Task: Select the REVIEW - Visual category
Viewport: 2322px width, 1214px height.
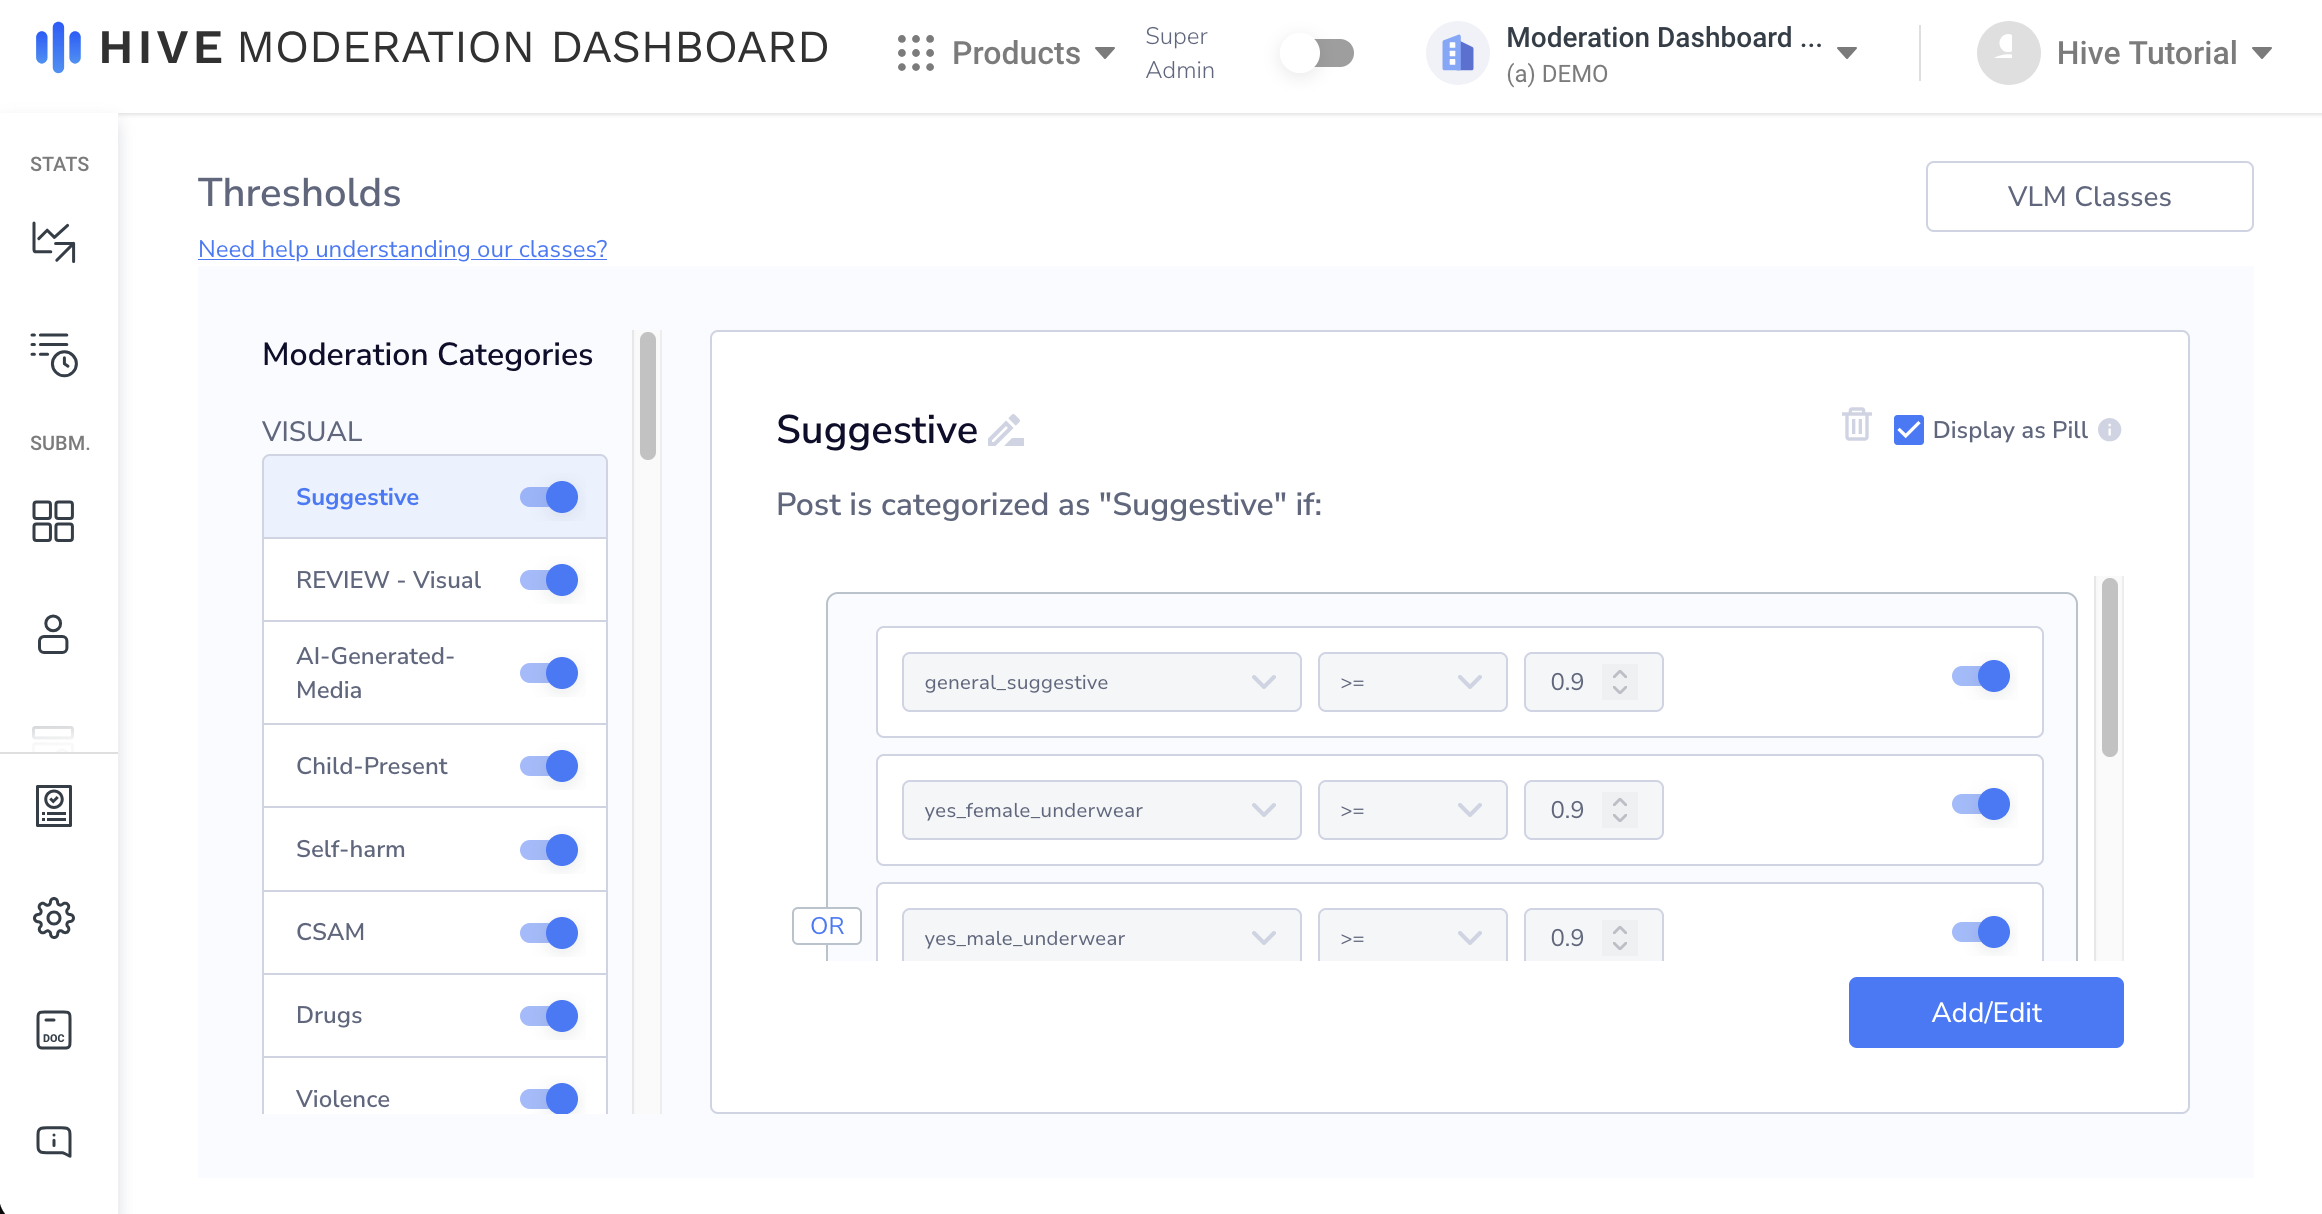Action: click(388, 580)
